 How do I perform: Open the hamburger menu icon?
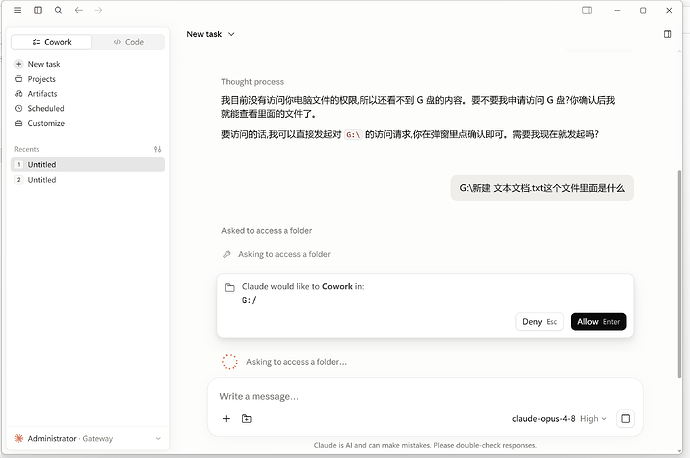[18, 10]
